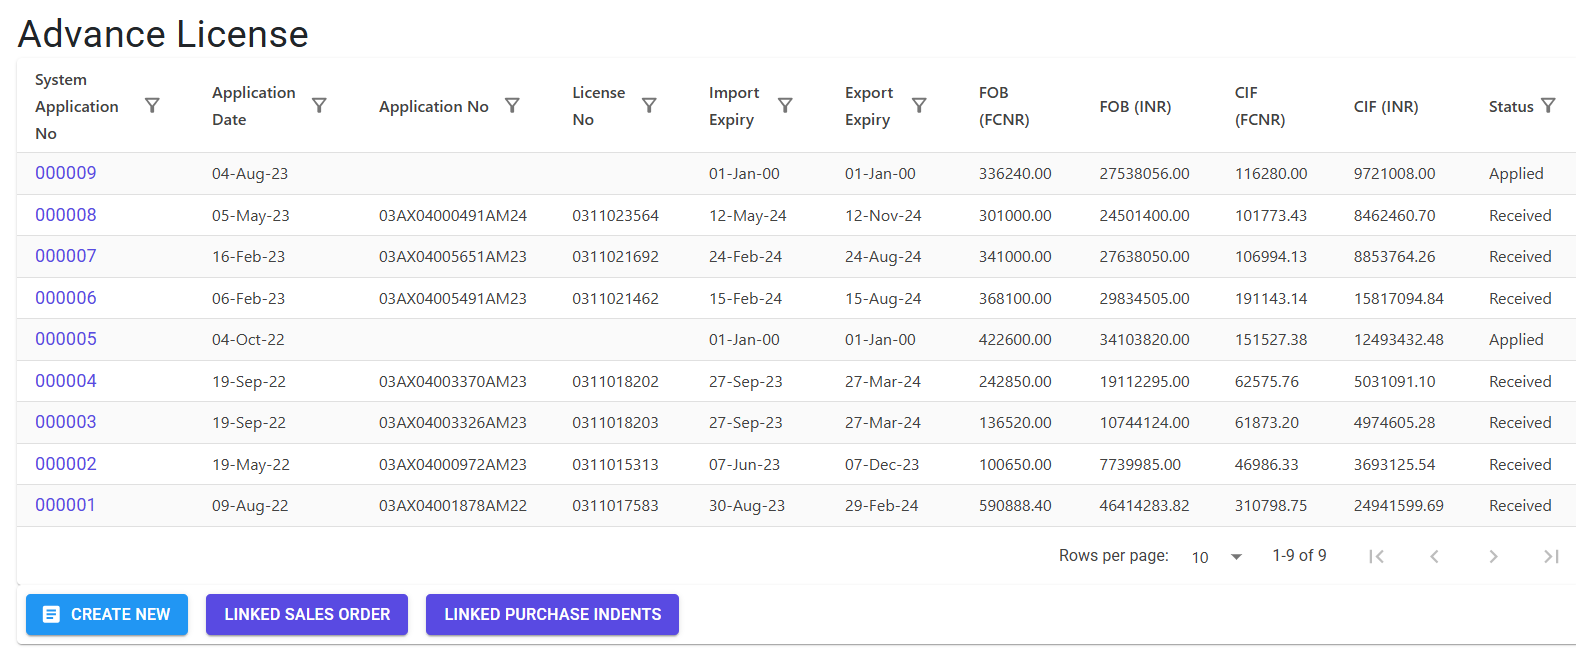This screenshot has height=651, width=1576.
Task: Select application number 03AX04005491AM23
Action: (453, 298)
